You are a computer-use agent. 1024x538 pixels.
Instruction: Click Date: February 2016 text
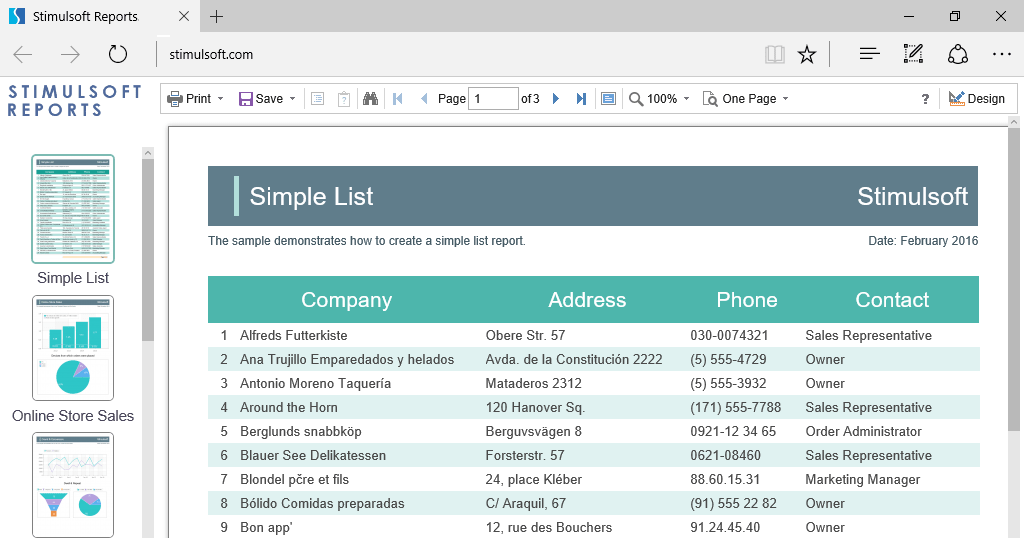pyautogui.click(x=923, y=241)
